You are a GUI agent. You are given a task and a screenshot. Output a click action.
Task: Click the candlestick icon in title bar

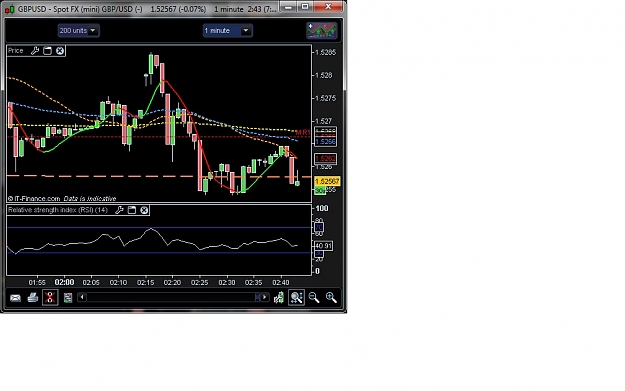pos(10,9)
